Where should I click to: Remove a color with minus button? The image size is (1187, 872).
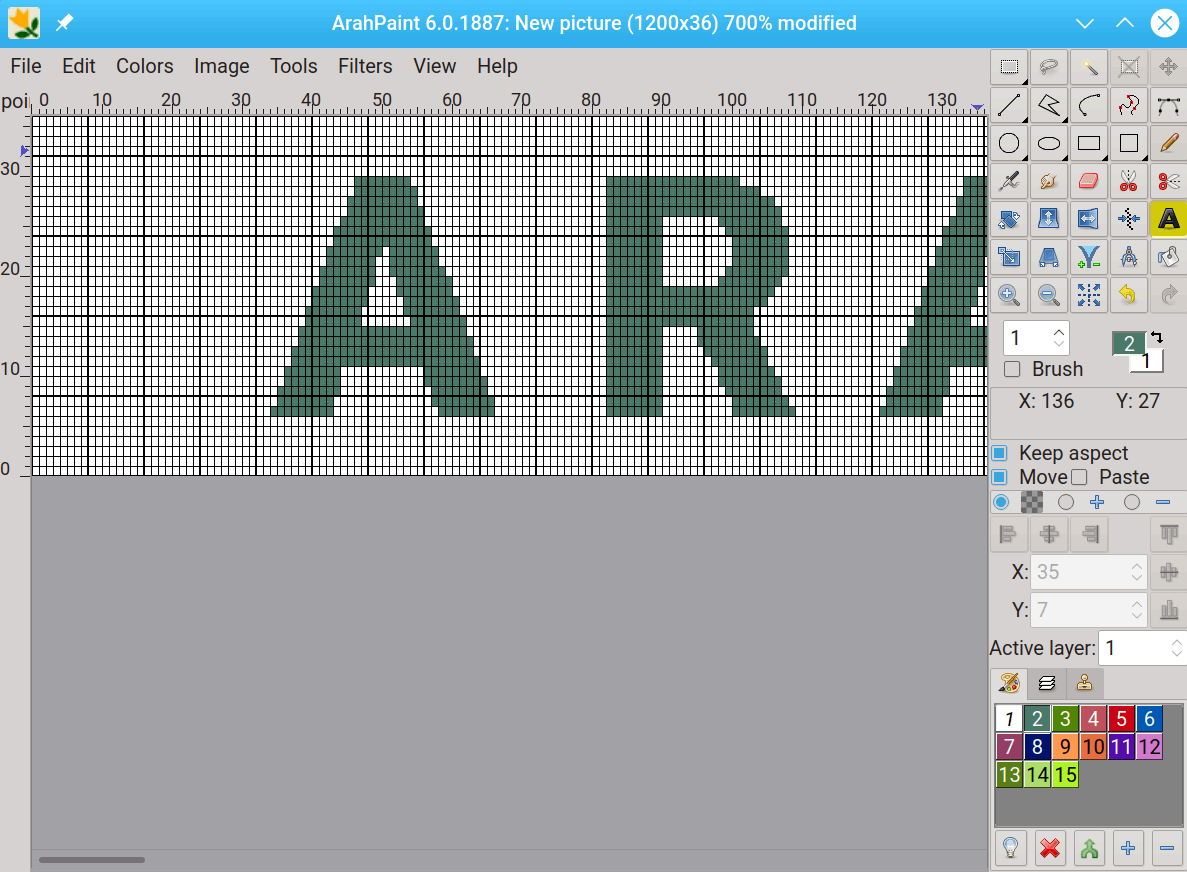pyautogui.click(x=1167, y=849)
